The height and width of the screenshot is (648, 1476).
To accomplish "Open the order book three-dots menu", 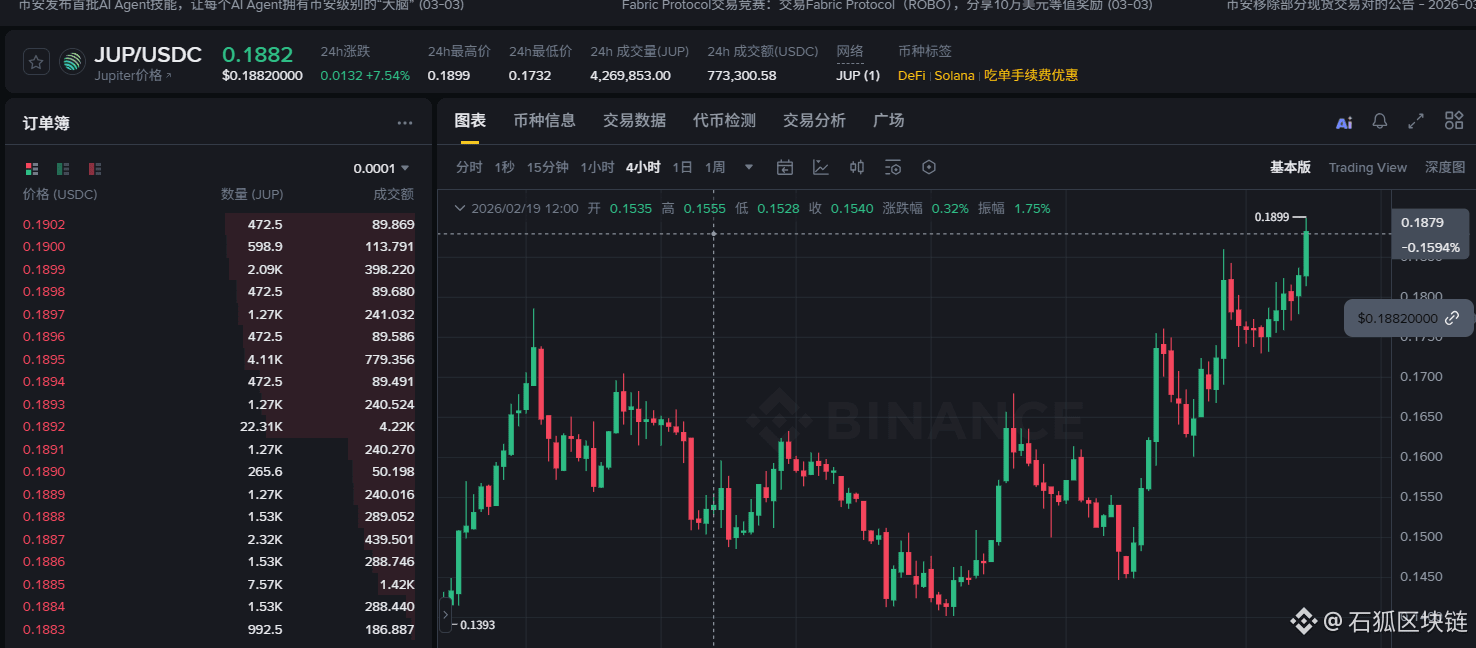I will [x=405, y=123].
